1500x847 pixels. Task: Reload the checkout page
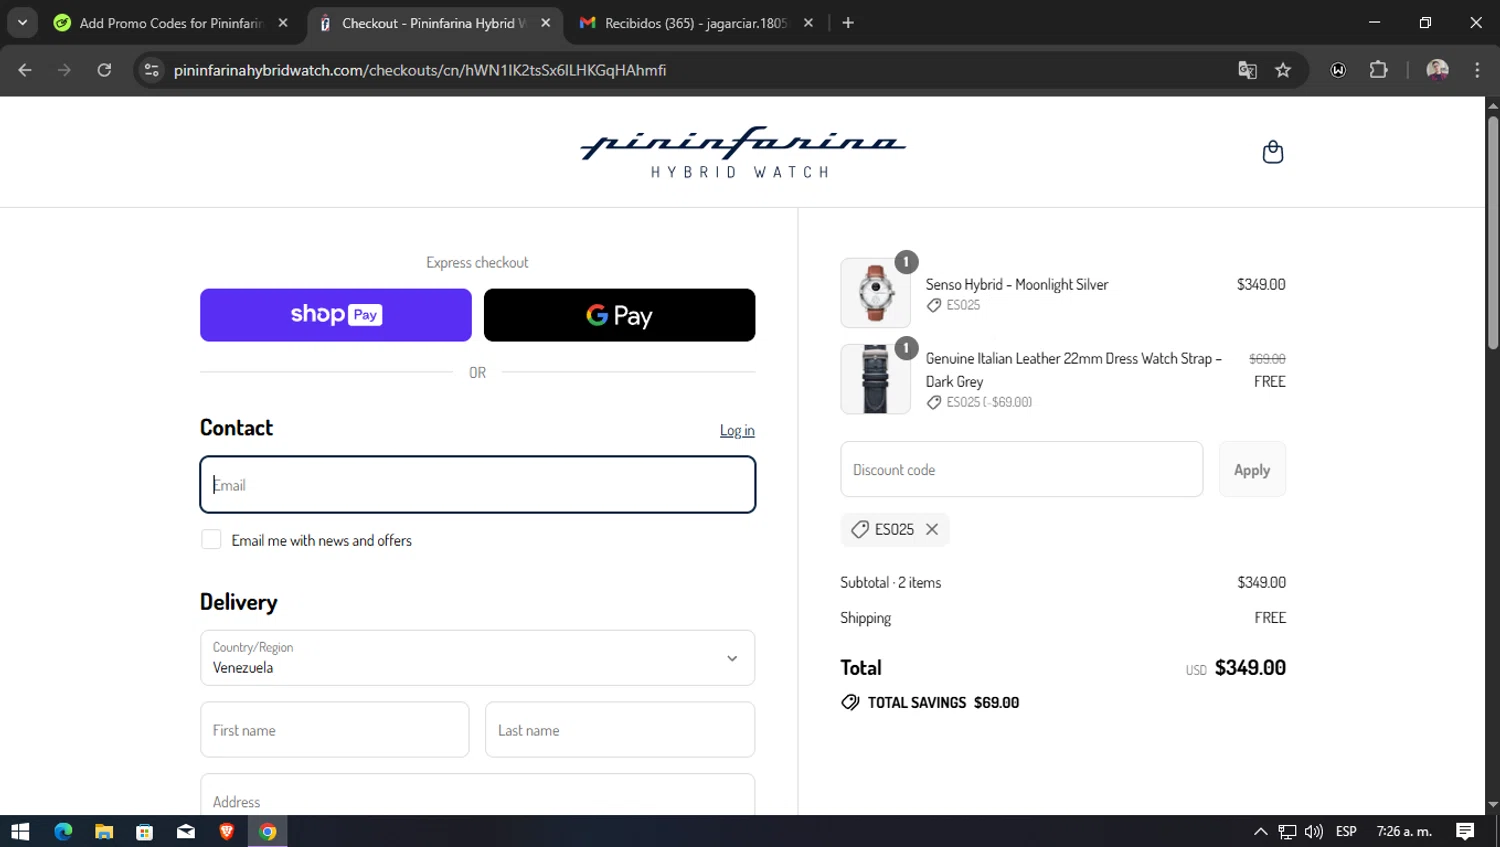pyautogui.click(x=104, y=70)
